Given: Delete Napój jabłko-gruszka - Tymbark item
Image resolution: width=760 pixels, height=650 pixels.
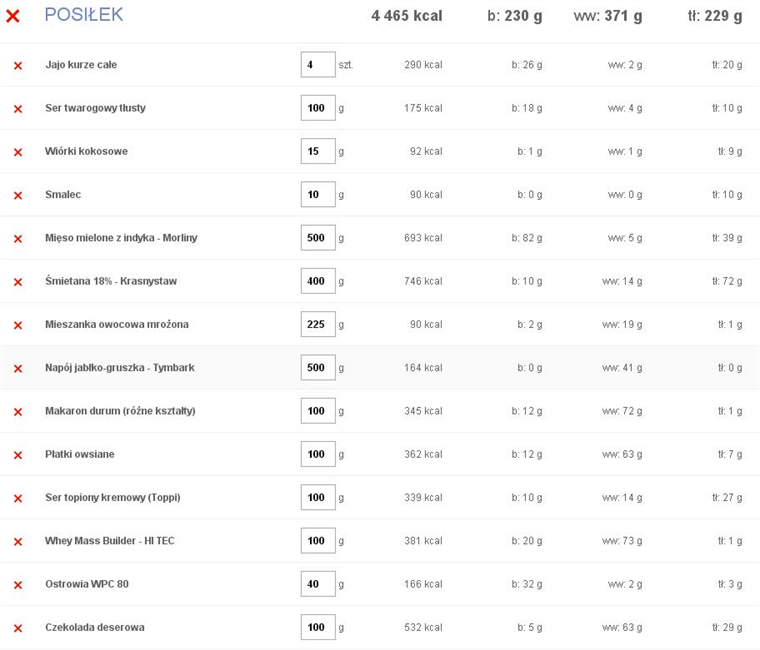Looking at the screenshot, I should click(17, 369).
